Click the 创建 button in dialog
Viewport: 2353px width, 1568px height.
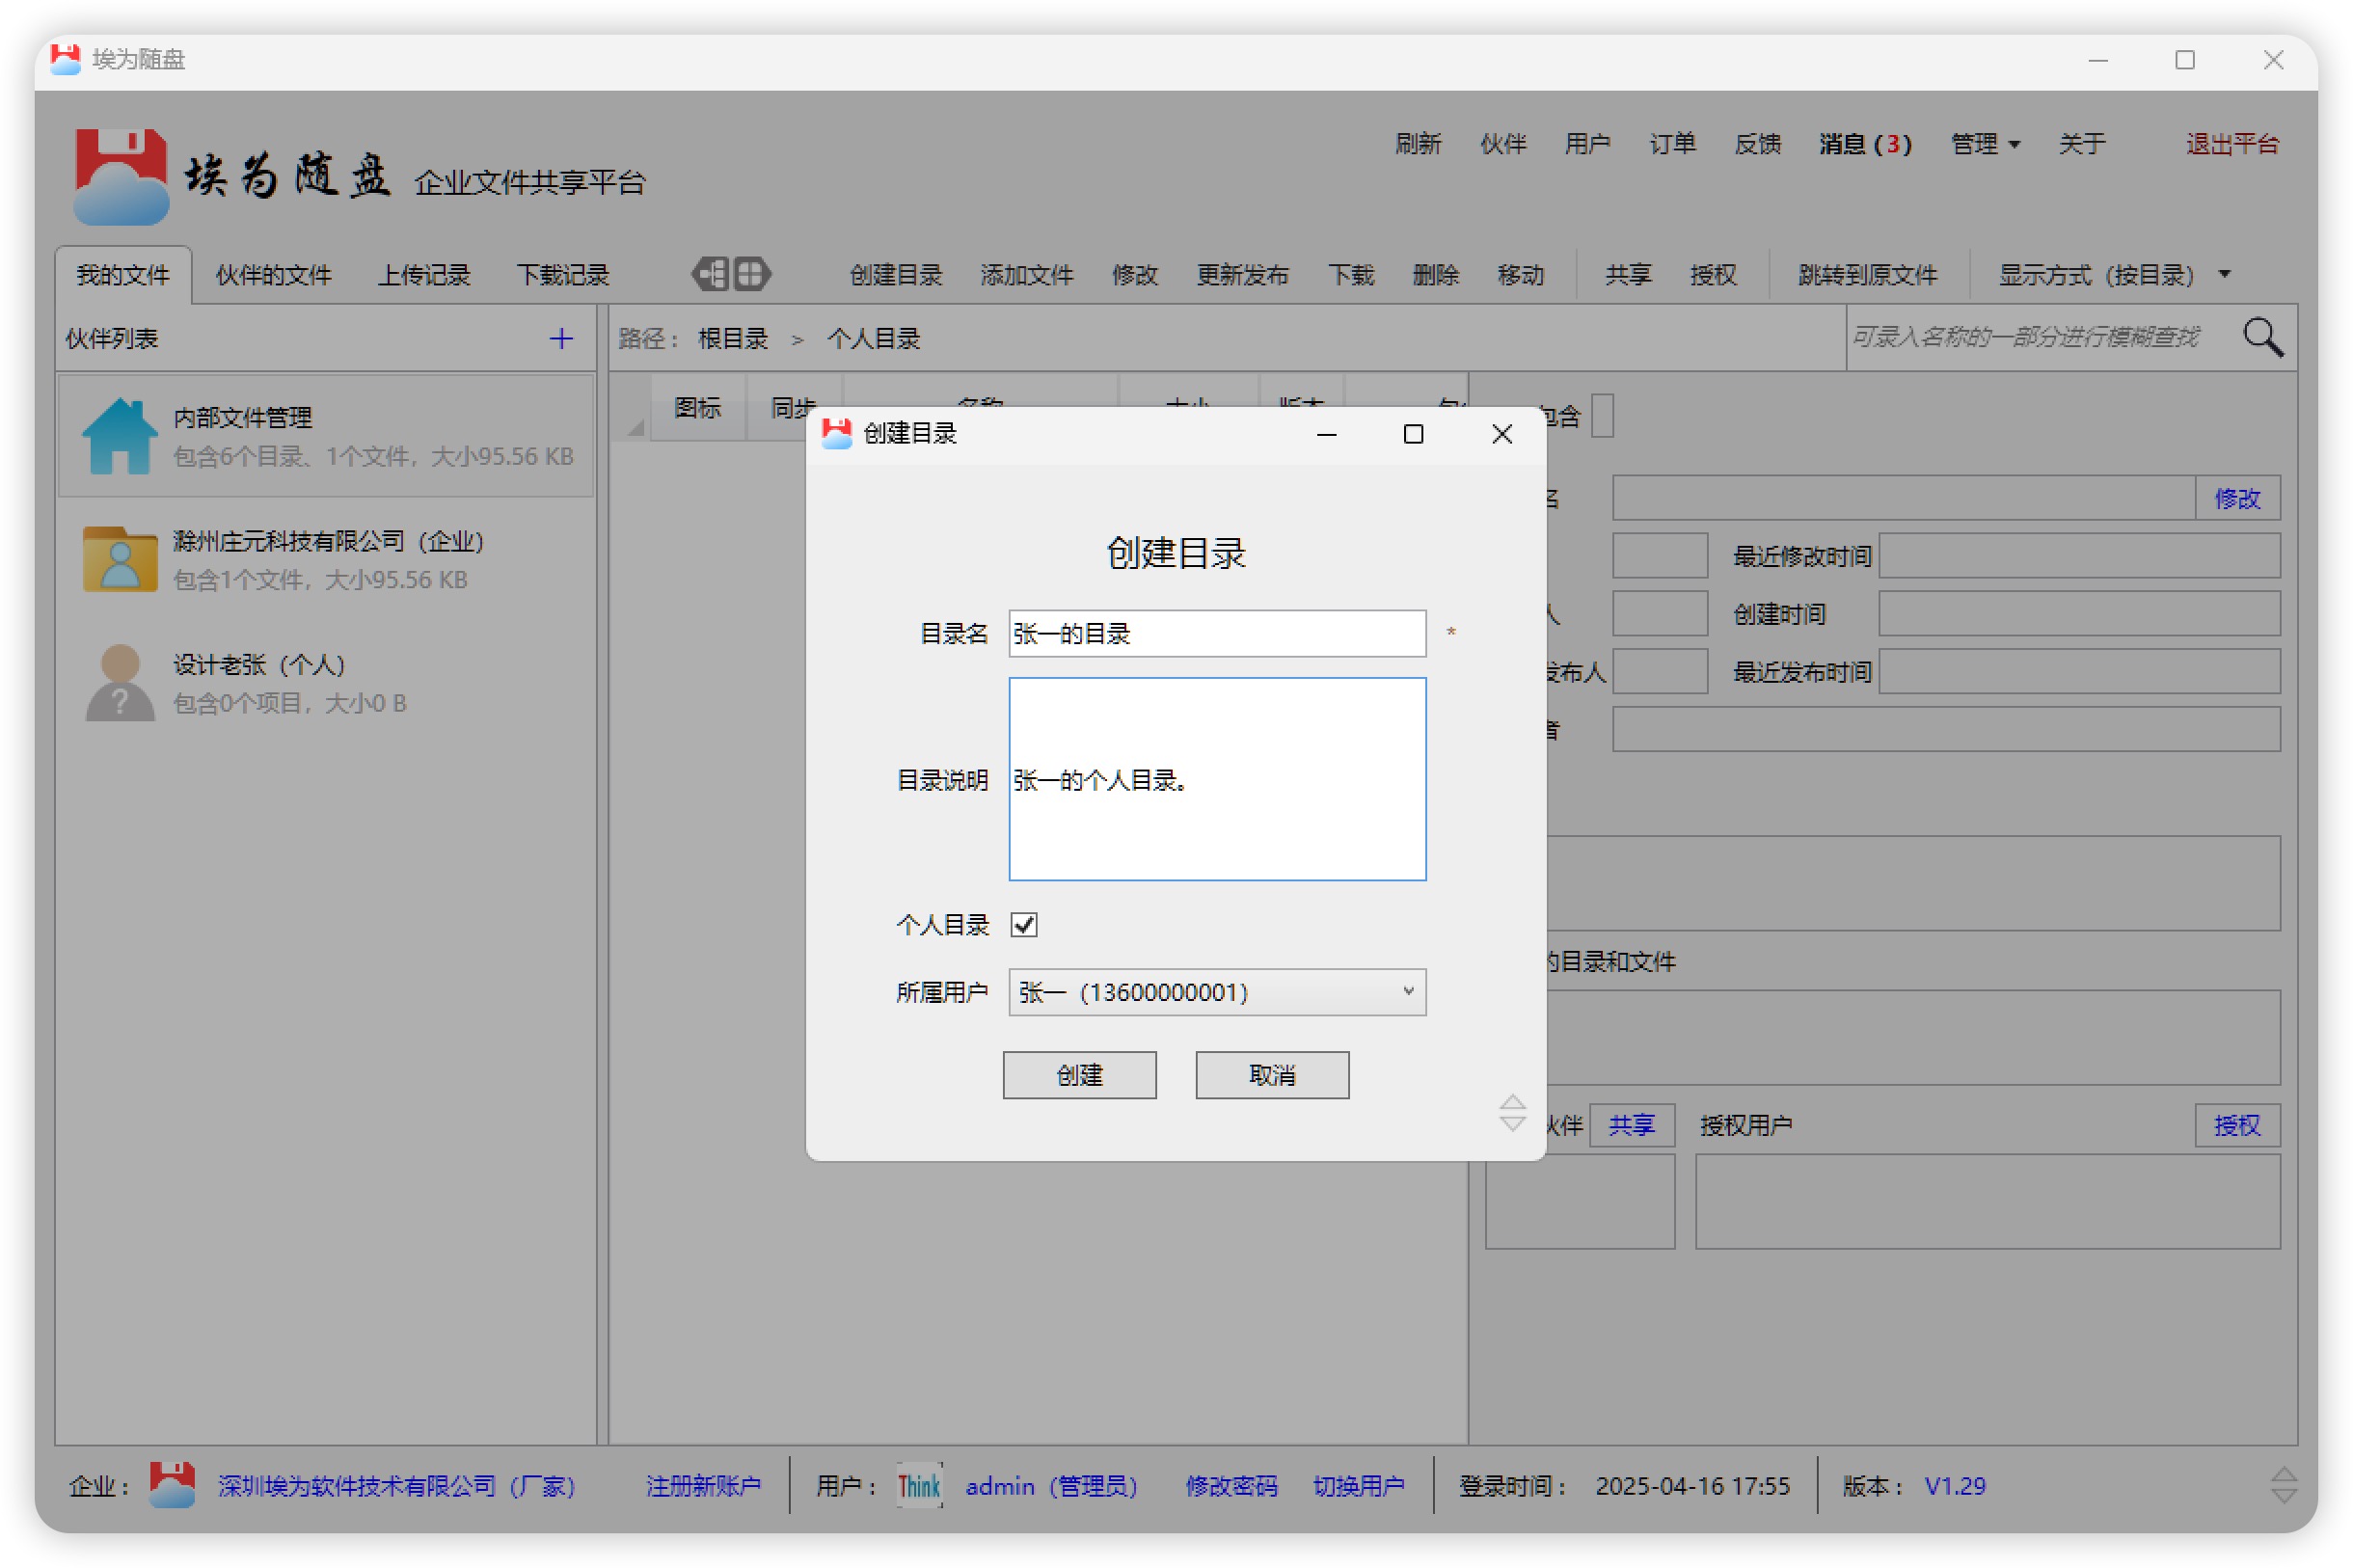point(1079,1075)
